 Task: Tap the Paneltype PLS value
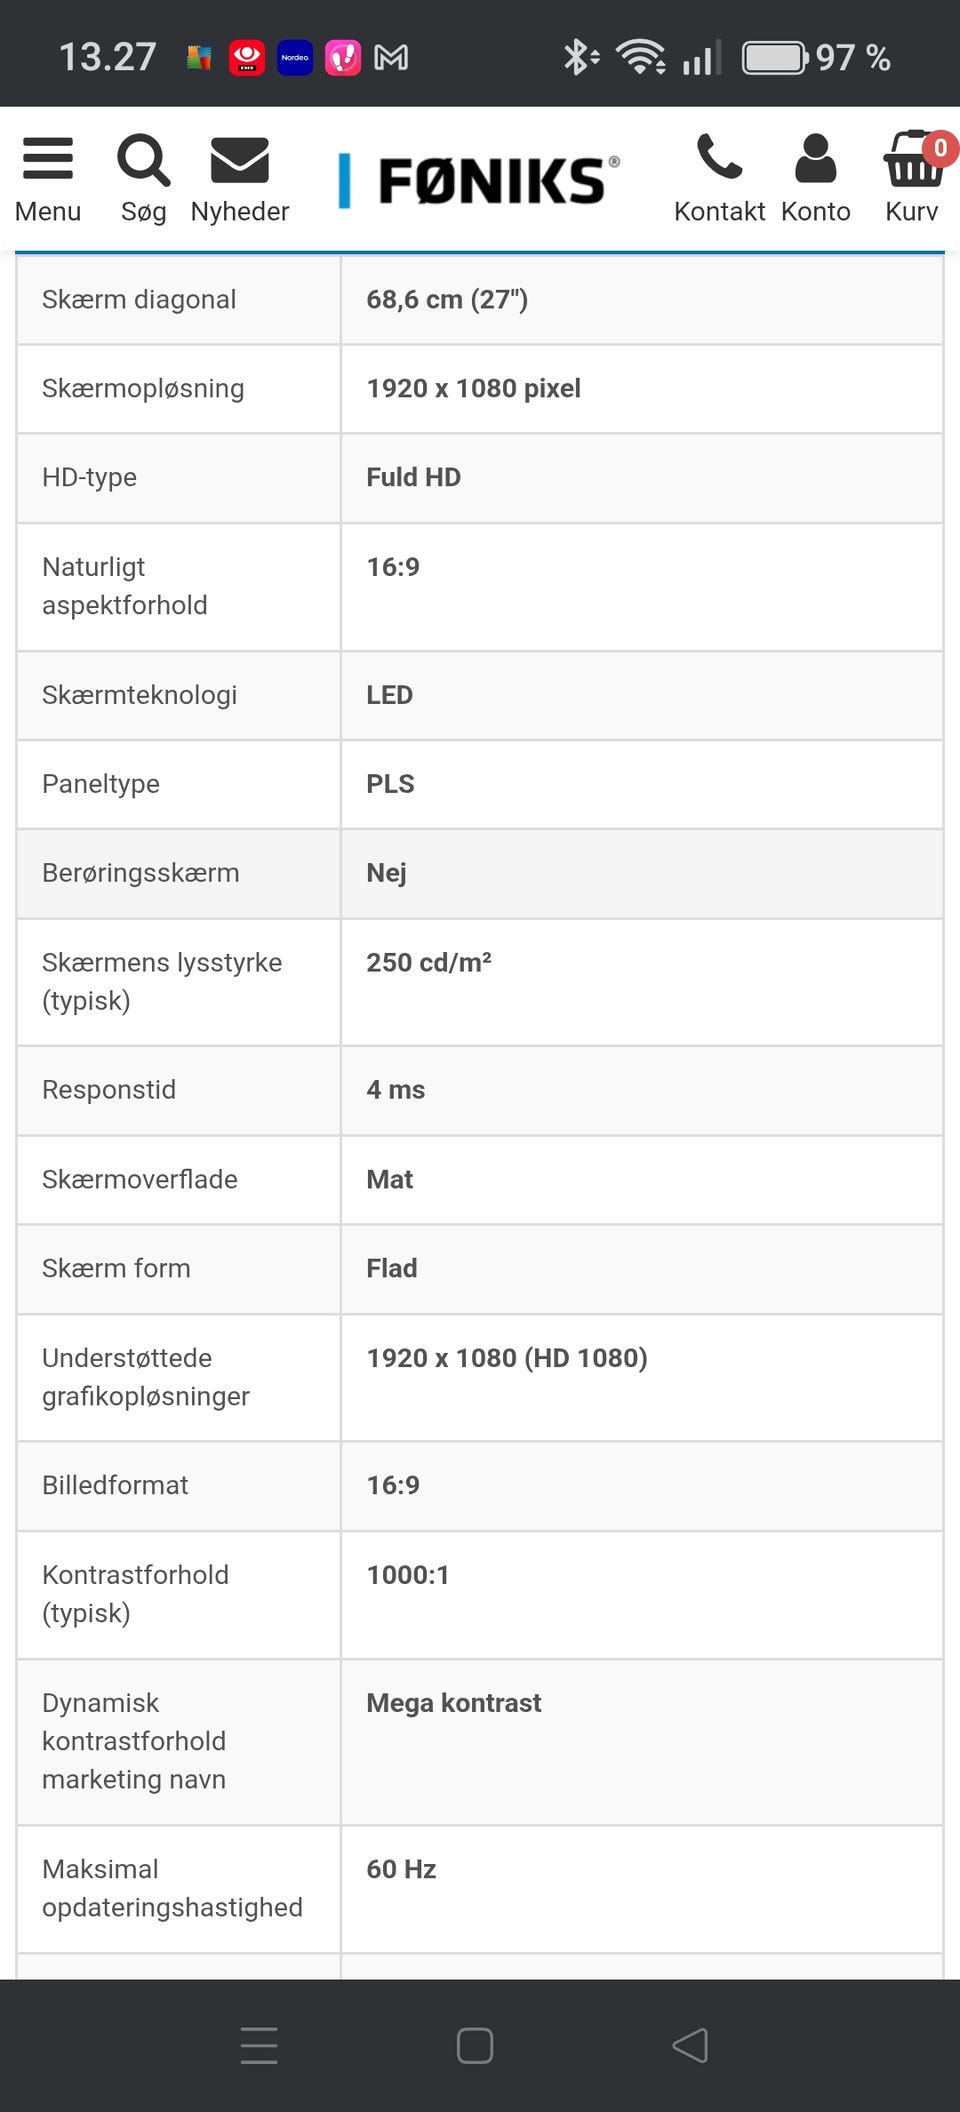390,784
